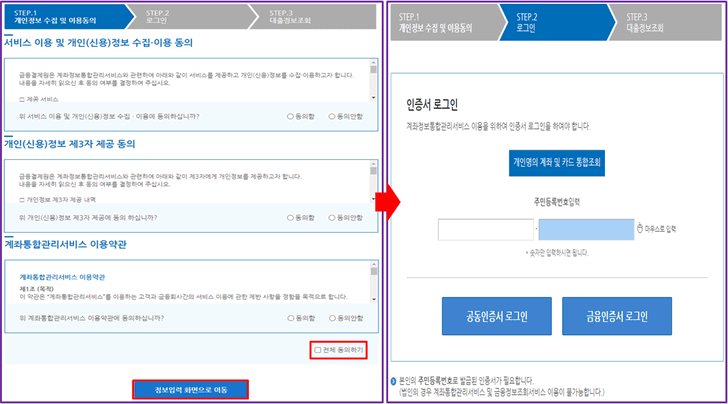Select 동의함 for 개인(신용)정보 제3자 제공
The width and height of the screenshot is (728, 404).
click(x=290, y=217)
